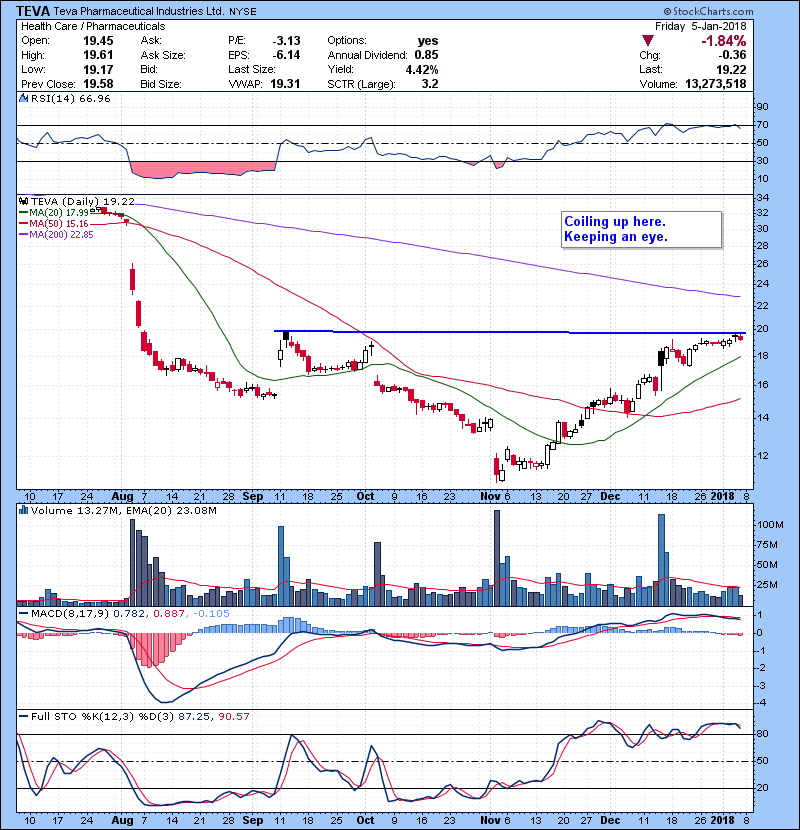
Task: Click the red down-triangle change indicator
Action: click(x=648, y=41)
